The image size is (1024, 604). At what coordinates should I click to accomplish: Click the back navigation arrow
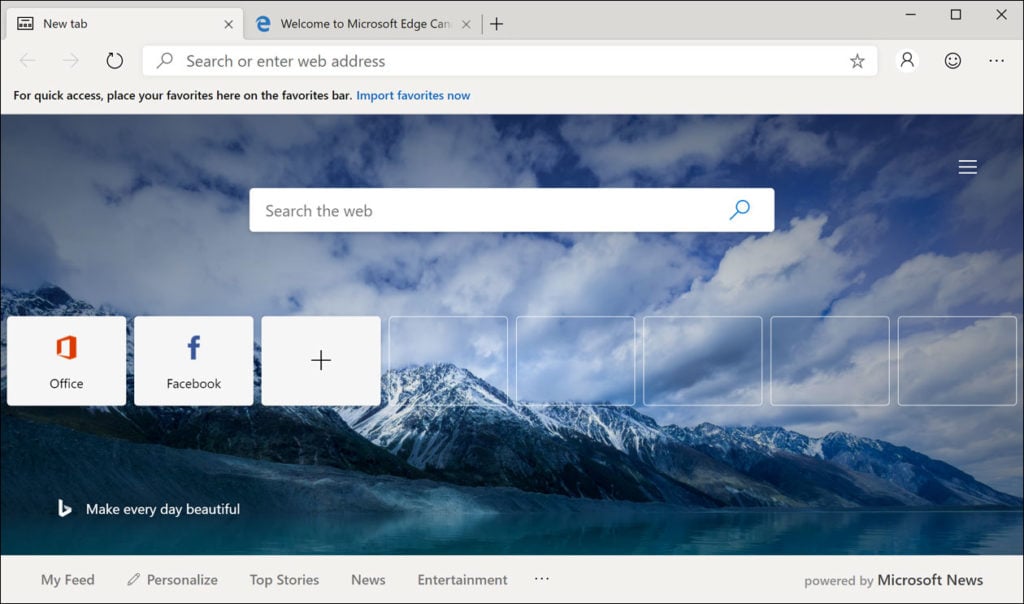[27, 60]
